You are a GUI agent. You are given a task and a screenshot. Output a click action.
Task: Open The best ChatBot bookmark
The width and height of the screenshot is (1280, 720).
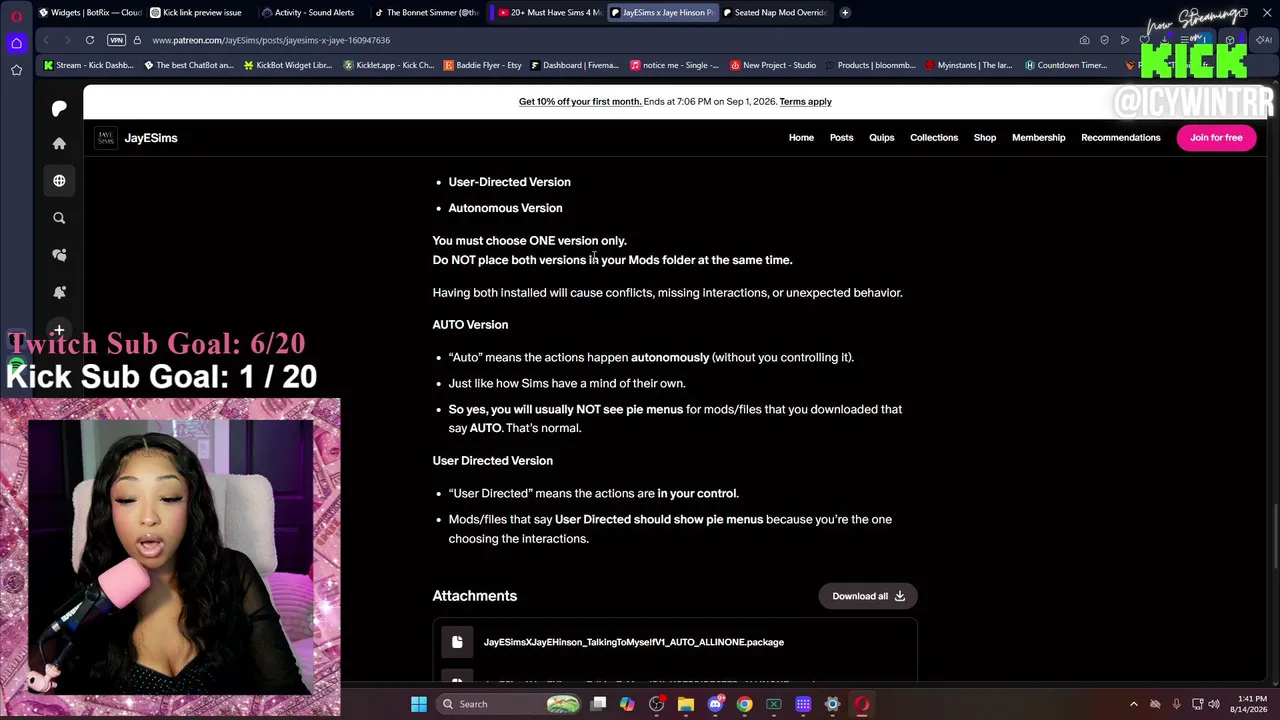point(188,66)
